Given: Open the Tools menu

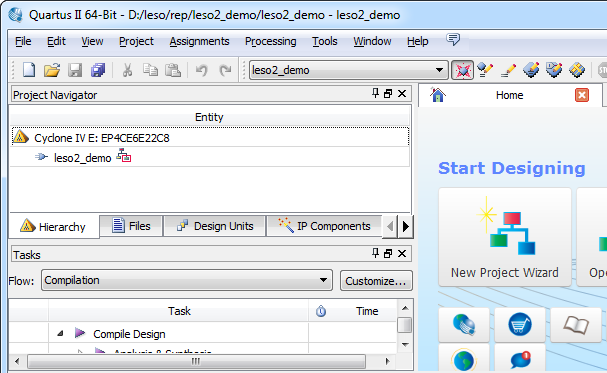Looking at the screenshot, I should 325,41.
